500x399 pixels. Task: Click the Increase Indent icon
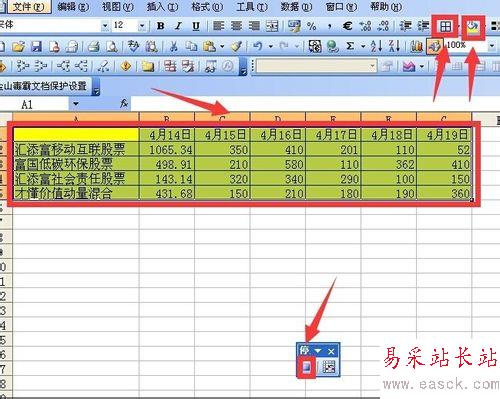tap(423, 26)
